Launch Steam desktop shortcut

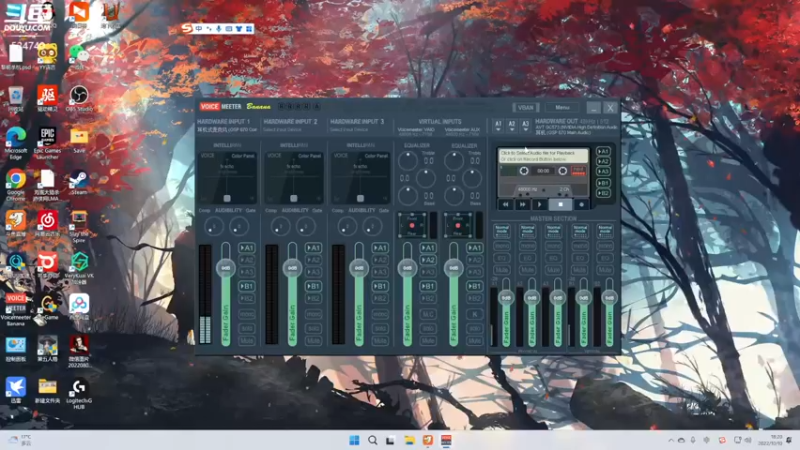[x=79, y=182]
